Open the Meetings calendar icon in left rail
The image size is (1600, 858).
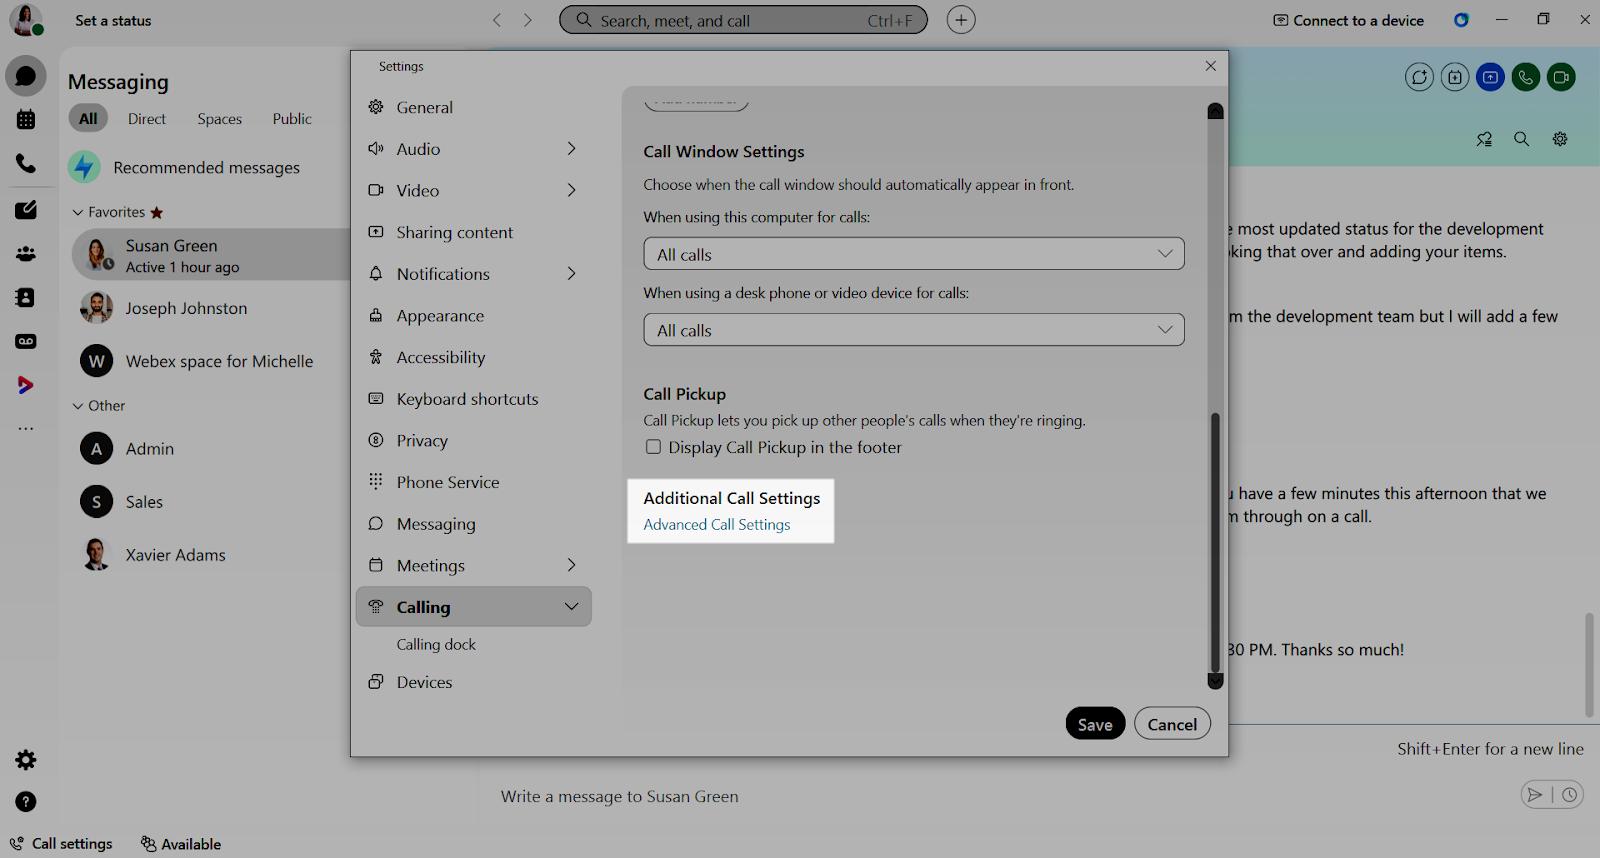pos(26,120)
